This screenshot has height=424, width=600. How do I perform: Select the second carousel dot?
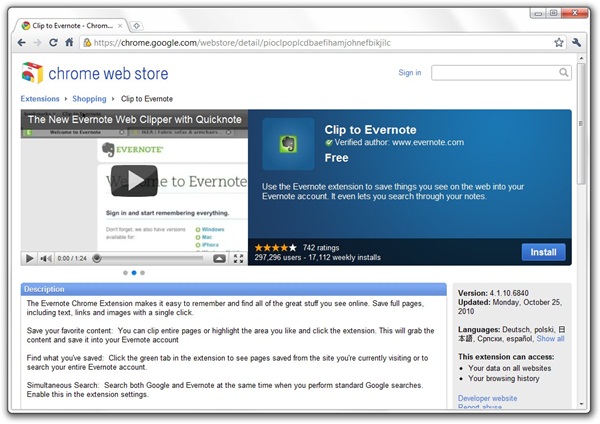[134, 273]
